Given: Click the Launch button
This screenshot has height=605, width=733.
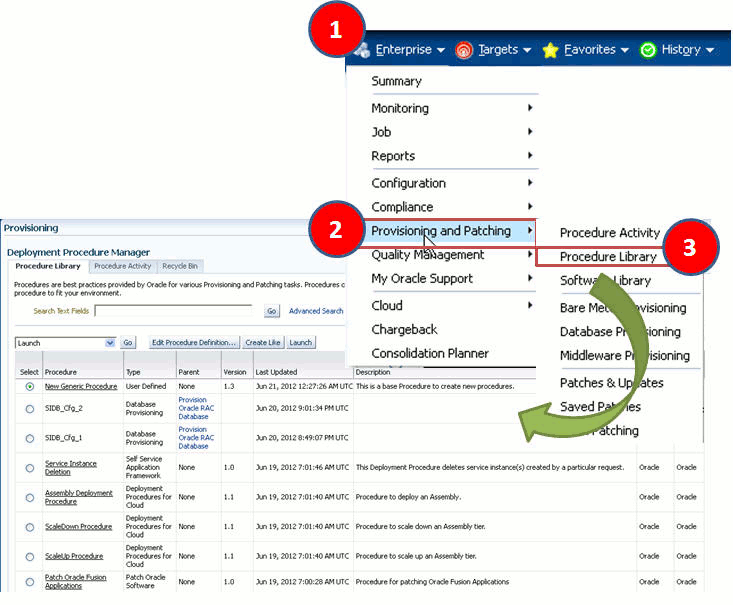Looking at the screenshot, I should coord(301,343).
